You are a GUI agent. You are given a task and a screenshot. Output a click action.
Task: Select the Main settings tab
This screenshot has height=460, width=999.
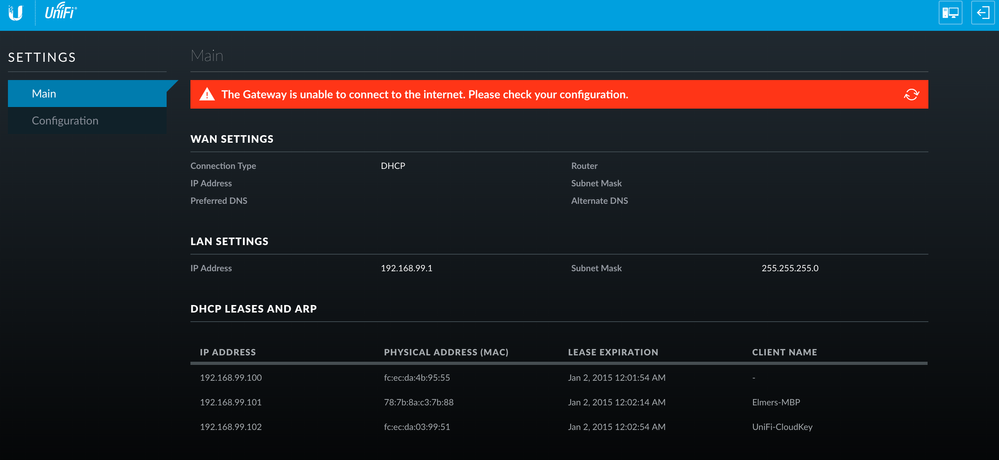(x=87, y=94)
